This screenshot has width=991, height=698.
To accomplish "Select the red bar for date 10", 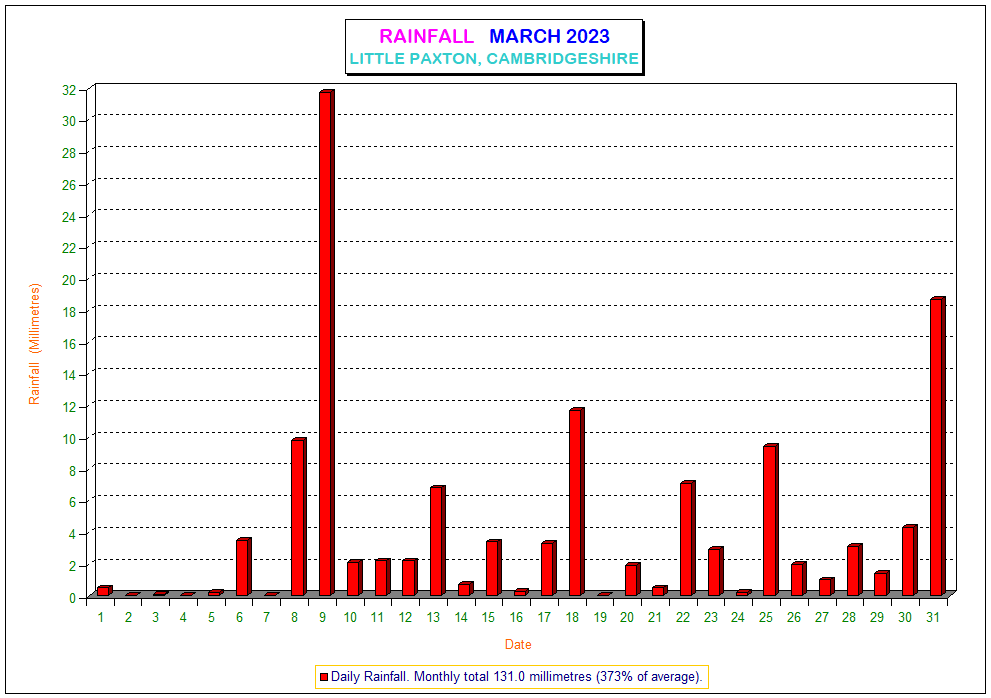I will click(354, 578).
